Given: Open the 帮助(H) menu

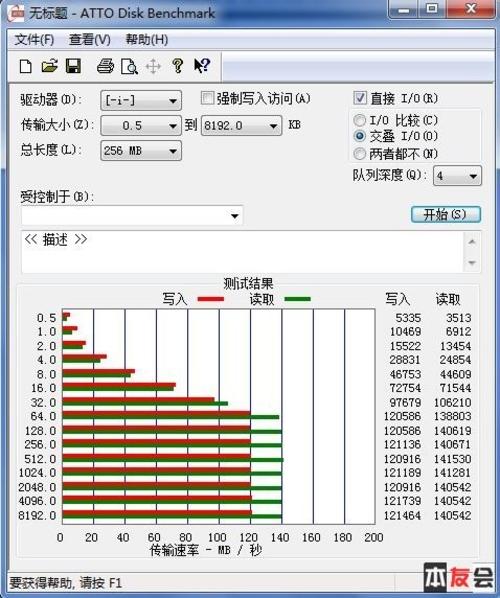Looking at the screenshot, I should point(147,40).
